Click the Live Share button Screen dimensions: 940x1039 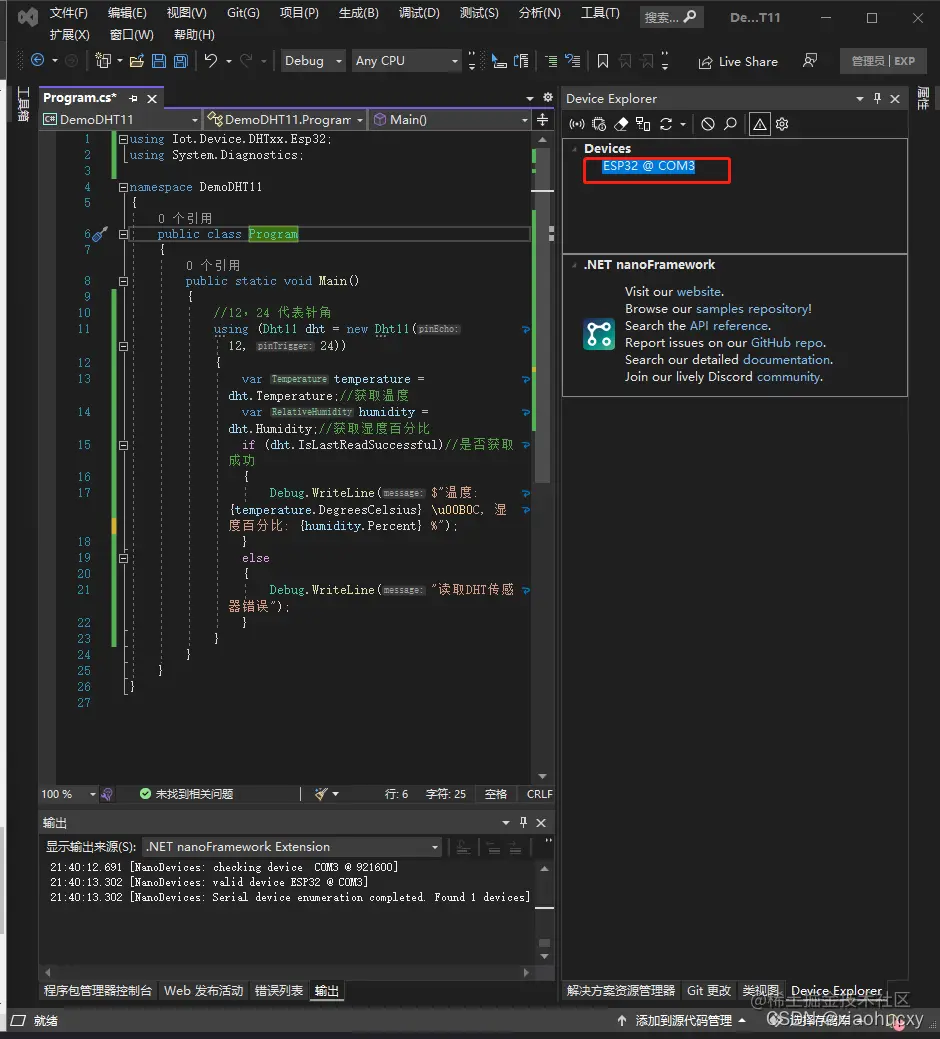tap(738, 62)
